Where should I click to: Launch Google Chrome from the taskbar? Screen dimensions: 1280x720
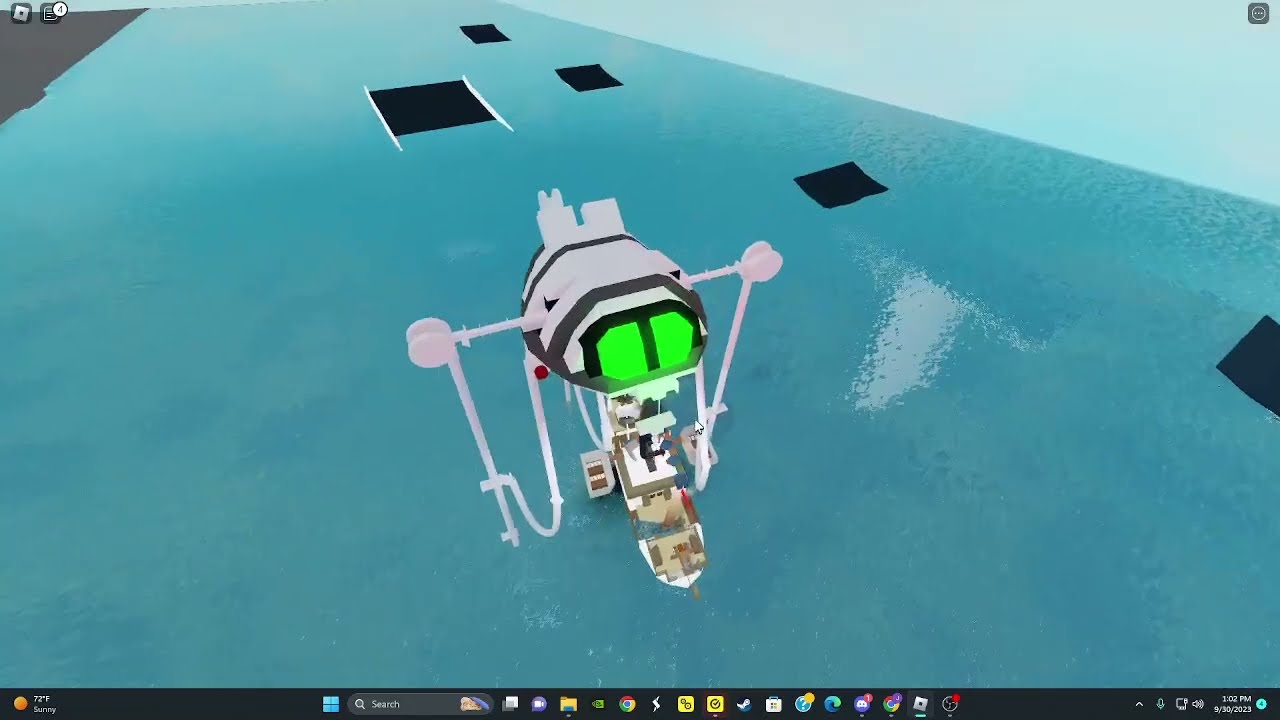627,704
